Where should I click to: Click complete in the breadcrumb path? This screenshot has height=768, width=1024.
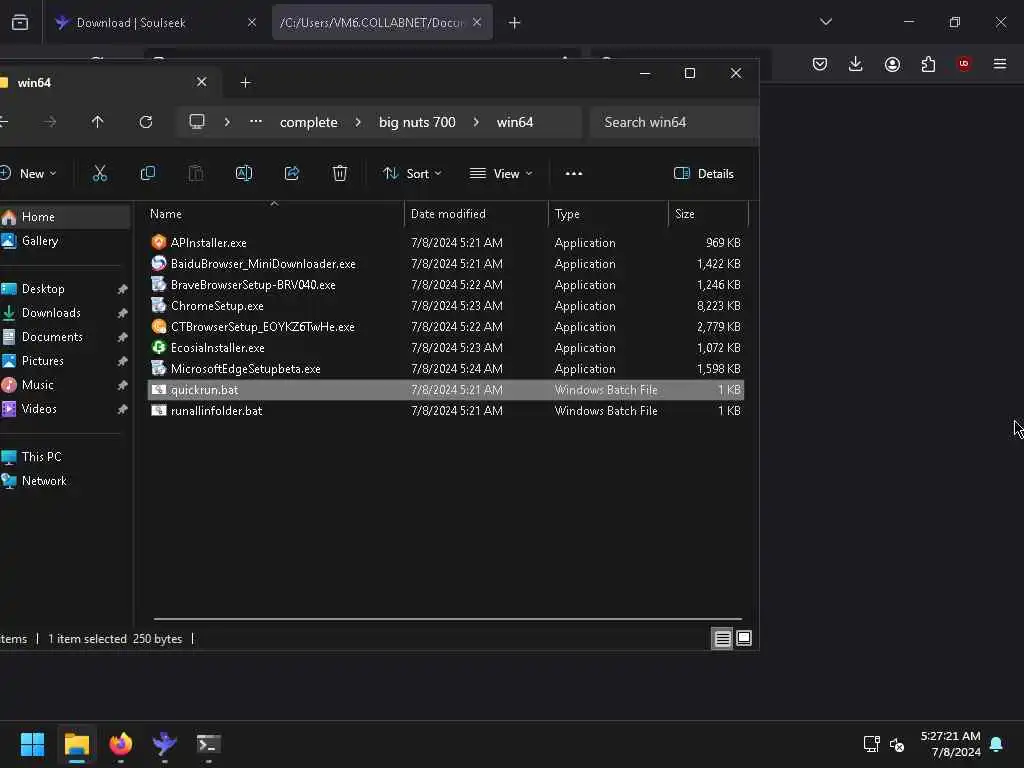pyautogui.click(x=309, y=122)
